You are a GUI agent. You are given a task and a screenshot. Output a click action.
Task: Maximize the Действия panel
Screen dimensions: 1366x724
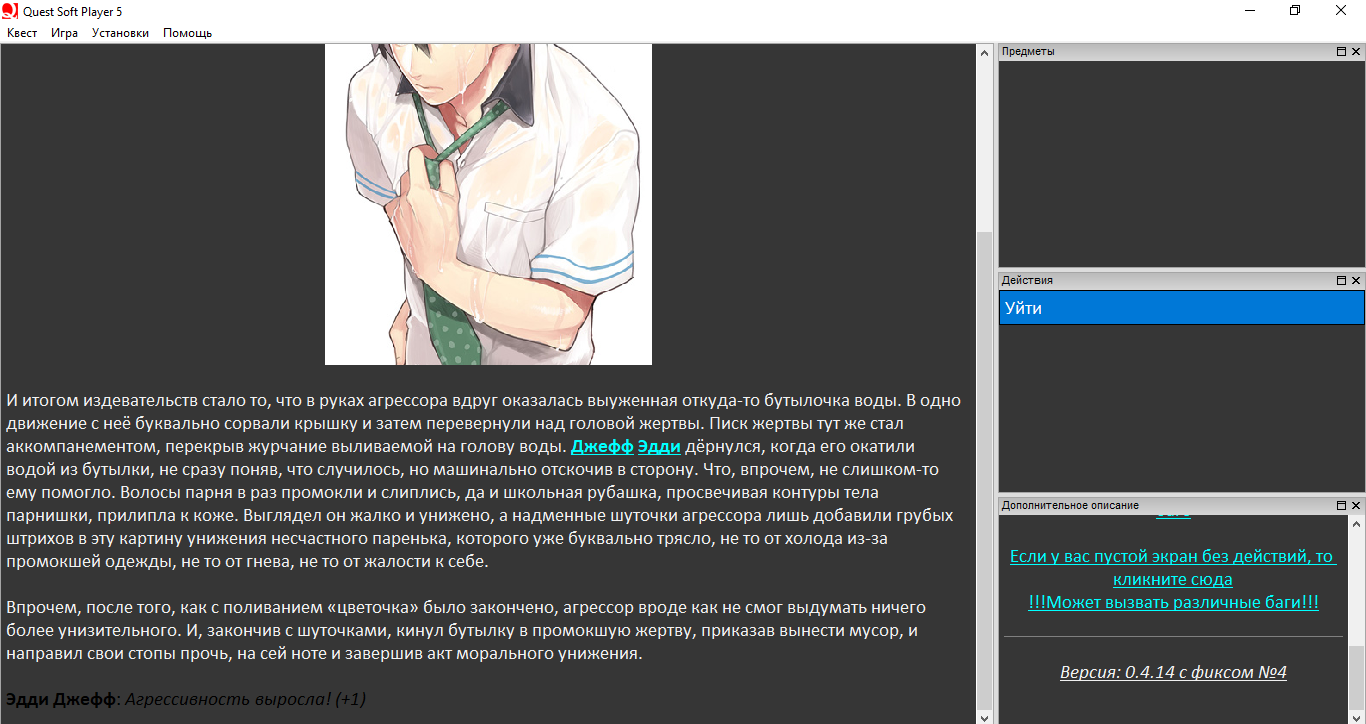1342,281
